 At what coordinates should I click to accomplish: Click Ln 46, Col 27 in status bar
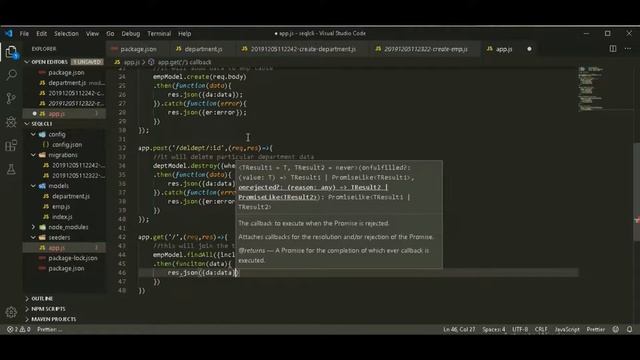click(459, 329)
